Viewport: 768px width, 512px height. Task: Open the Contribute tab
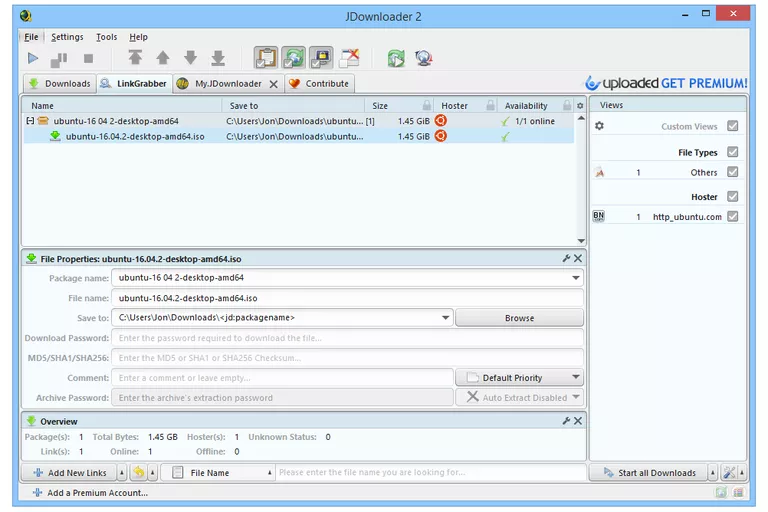[319, 84]
